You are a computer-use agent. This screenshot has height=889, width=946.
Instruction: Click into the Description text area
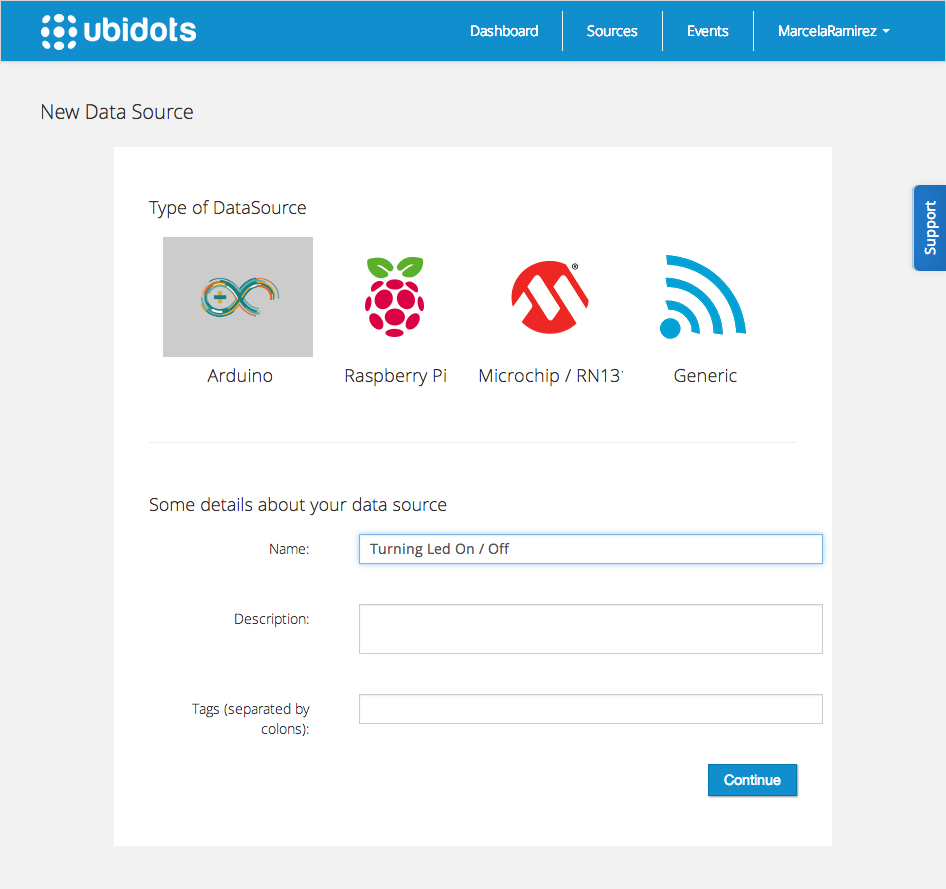click(x=591, y=629)
